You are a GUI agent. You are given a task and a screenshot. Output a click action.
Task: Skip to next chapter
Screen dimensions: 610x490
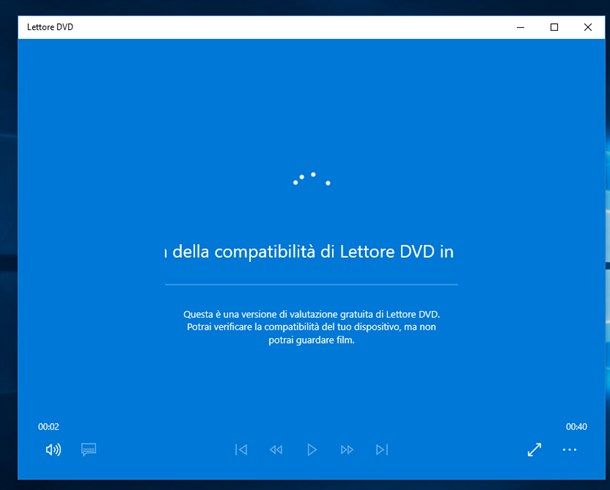coord(382,450)
